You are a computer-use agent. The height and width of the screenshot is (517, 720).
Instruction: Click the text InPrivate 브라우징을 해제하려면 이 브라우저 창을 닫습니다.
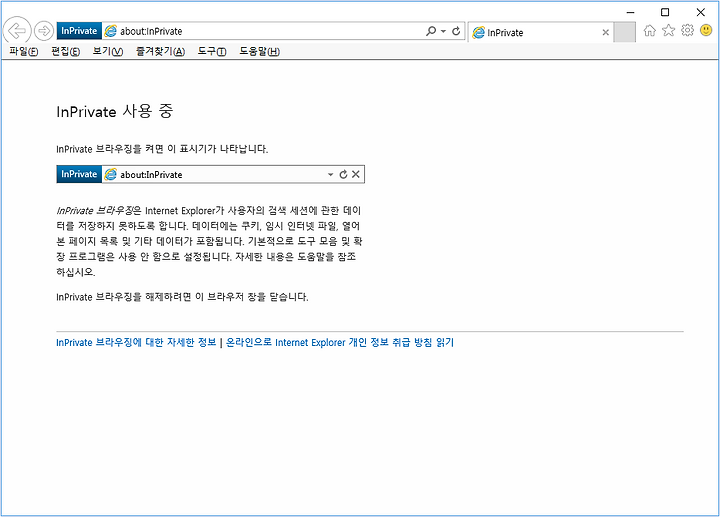182,297
